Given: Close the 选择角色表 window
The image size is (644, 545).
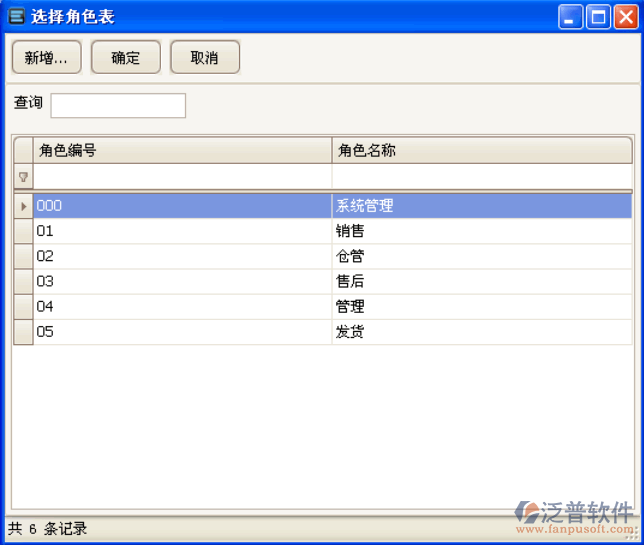Looking at the screenshot, I should (x=626, y=17).
